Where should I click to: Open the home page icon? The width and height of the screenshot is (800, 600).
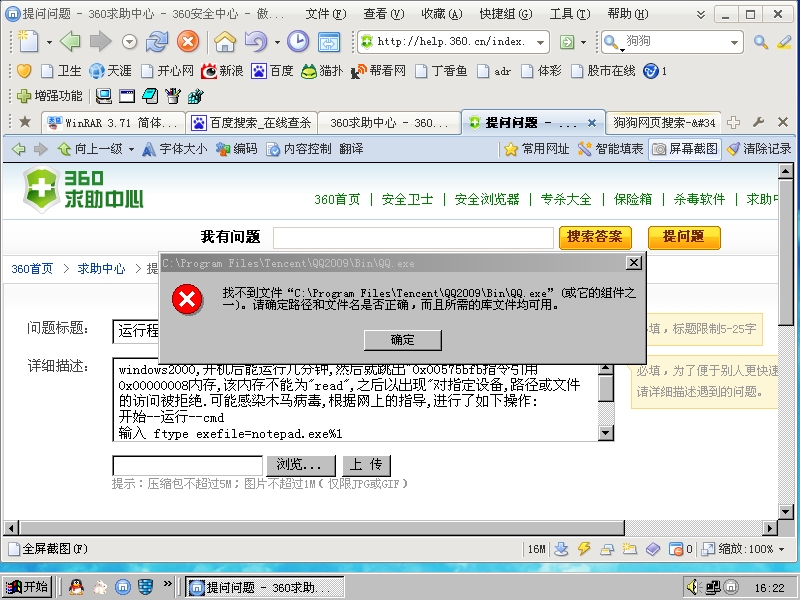click(x=225, y=42)
